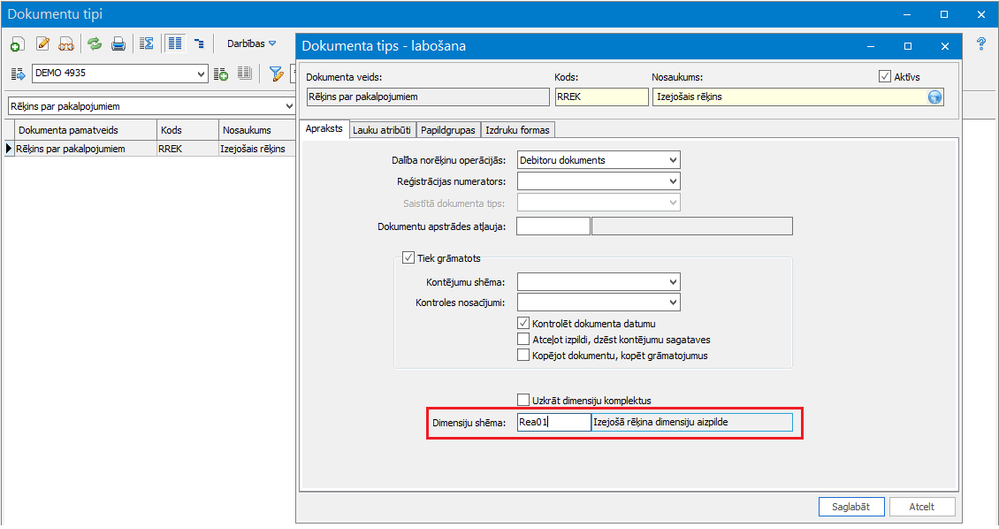Click the Kods field containing RREK

click(601, 97)
